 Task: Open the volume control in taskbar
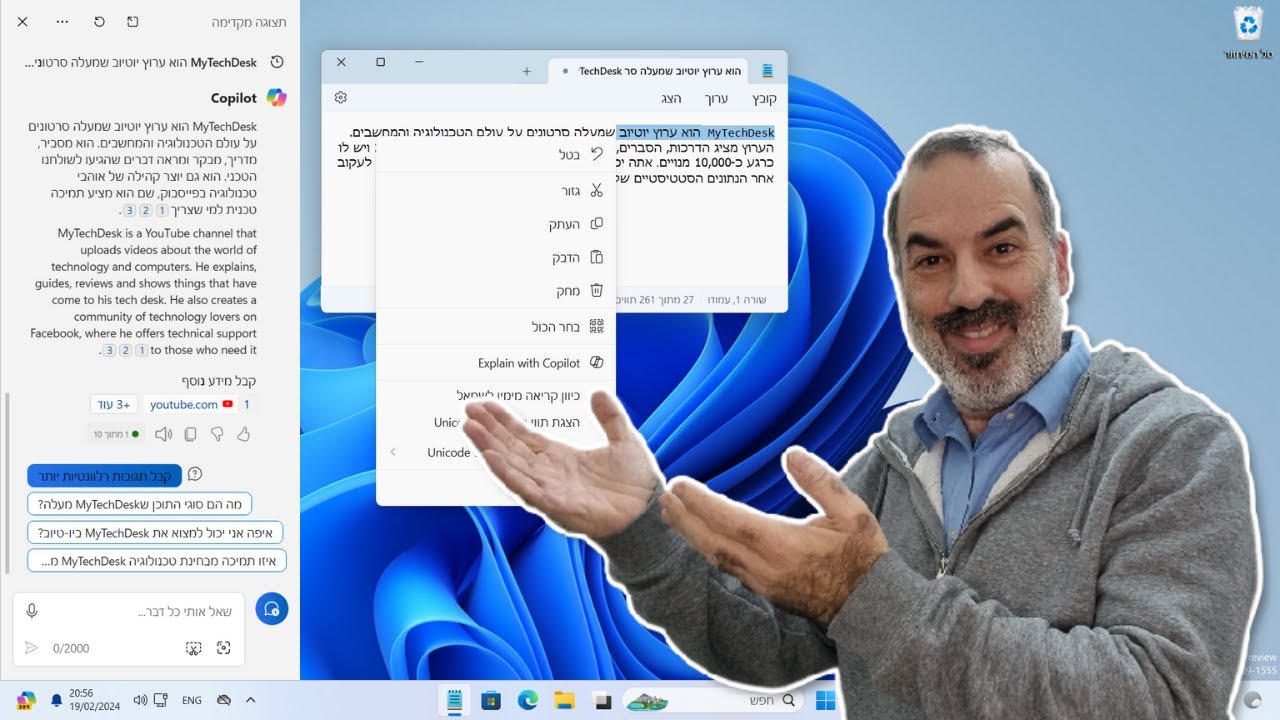[140, 700]
